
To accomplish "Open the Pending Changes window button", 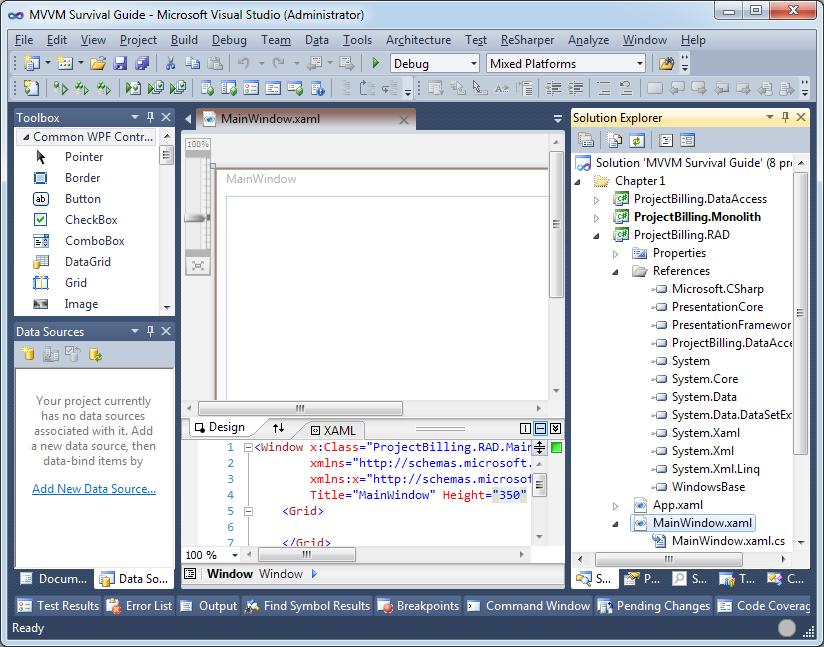I will pyautogui.click(x=654, y=605).
